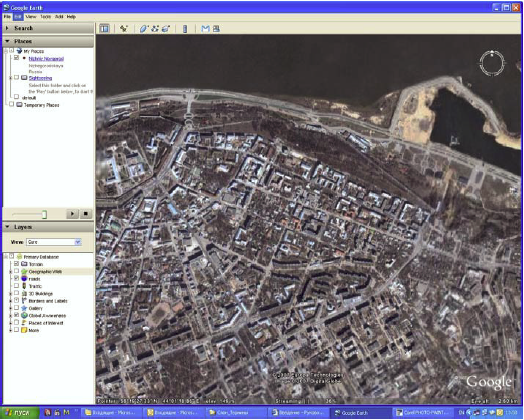This screenshot has height=420, width=524.
Task: Expand the Geographic Web layer node
Action: coord(11,271)
